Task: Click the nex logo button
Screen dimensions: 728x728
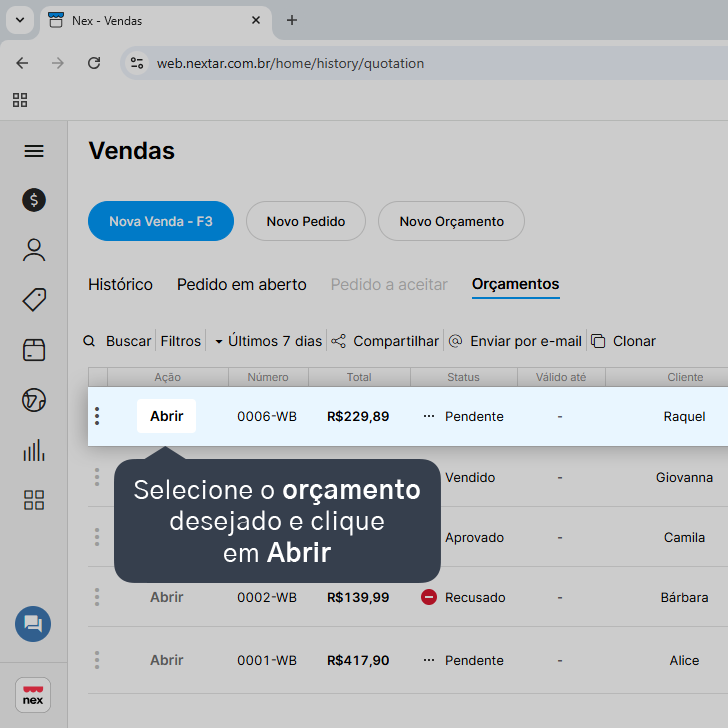Action: coord(33,695)
